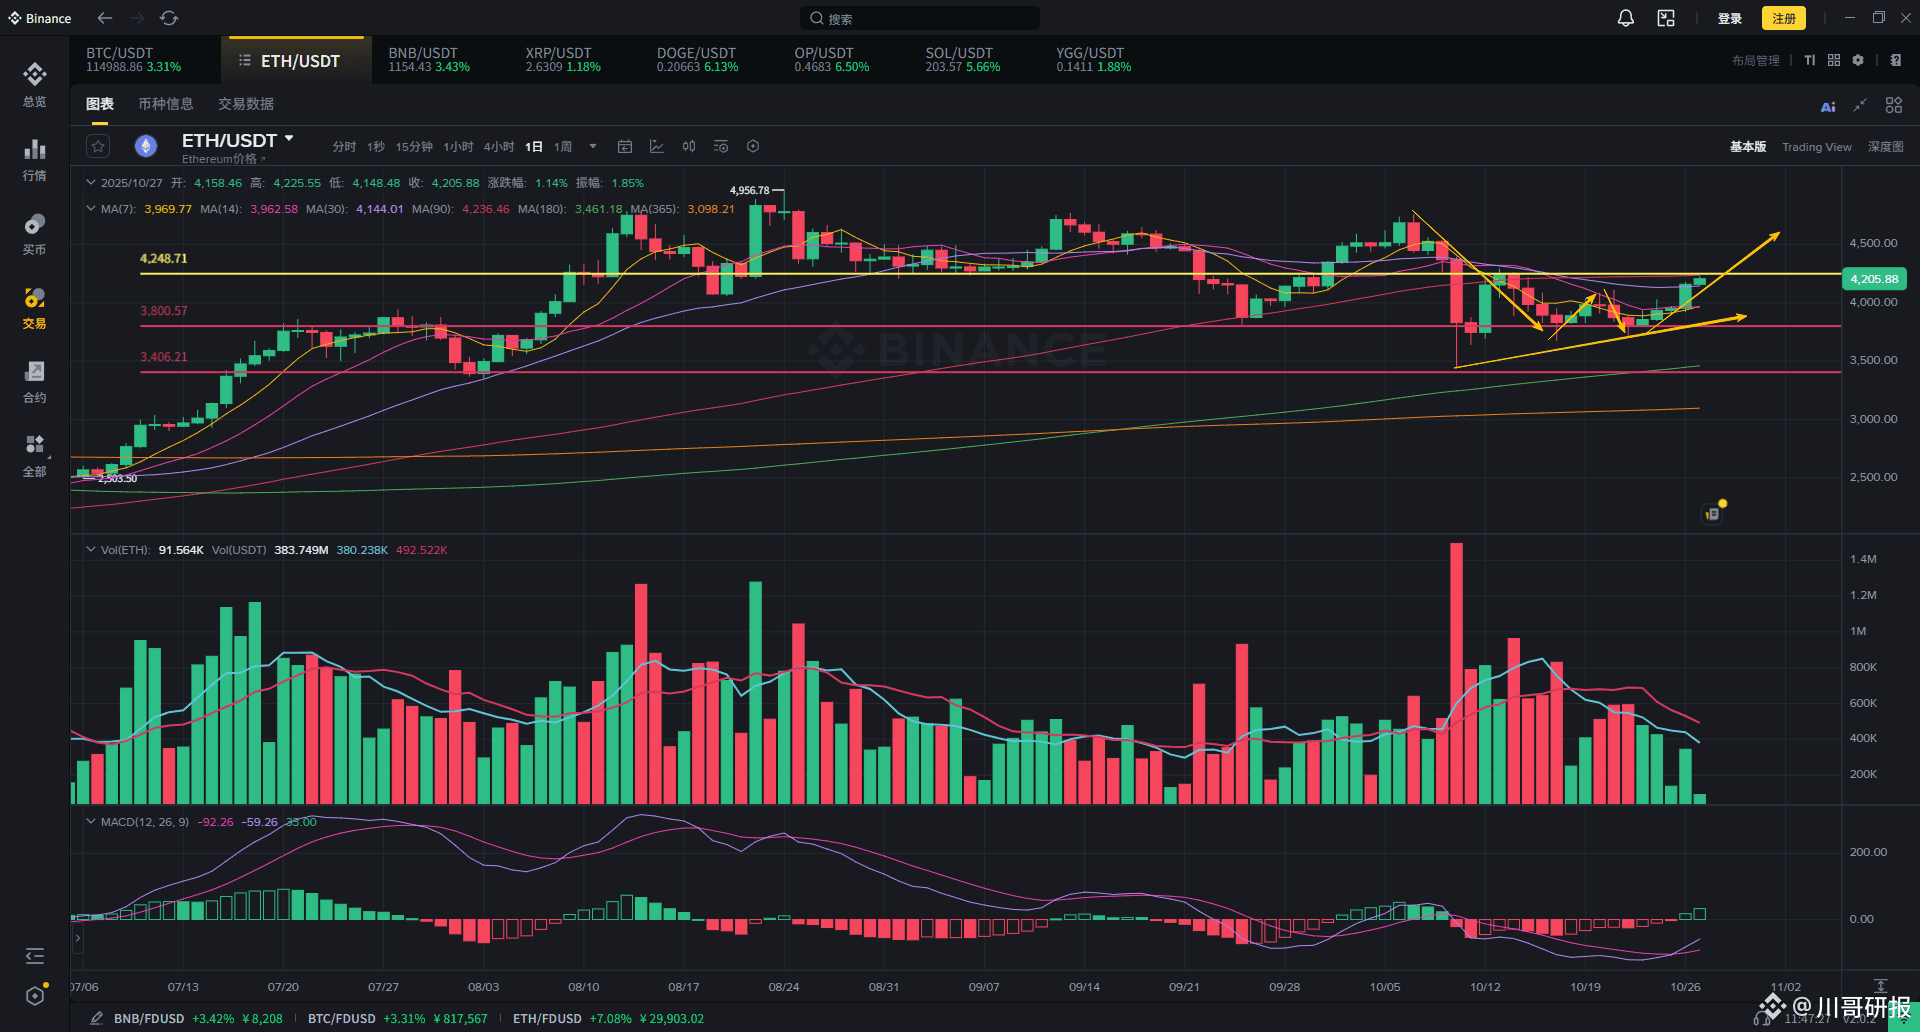Open 总览 overview in left sidebar

click(x=35, y=84)
